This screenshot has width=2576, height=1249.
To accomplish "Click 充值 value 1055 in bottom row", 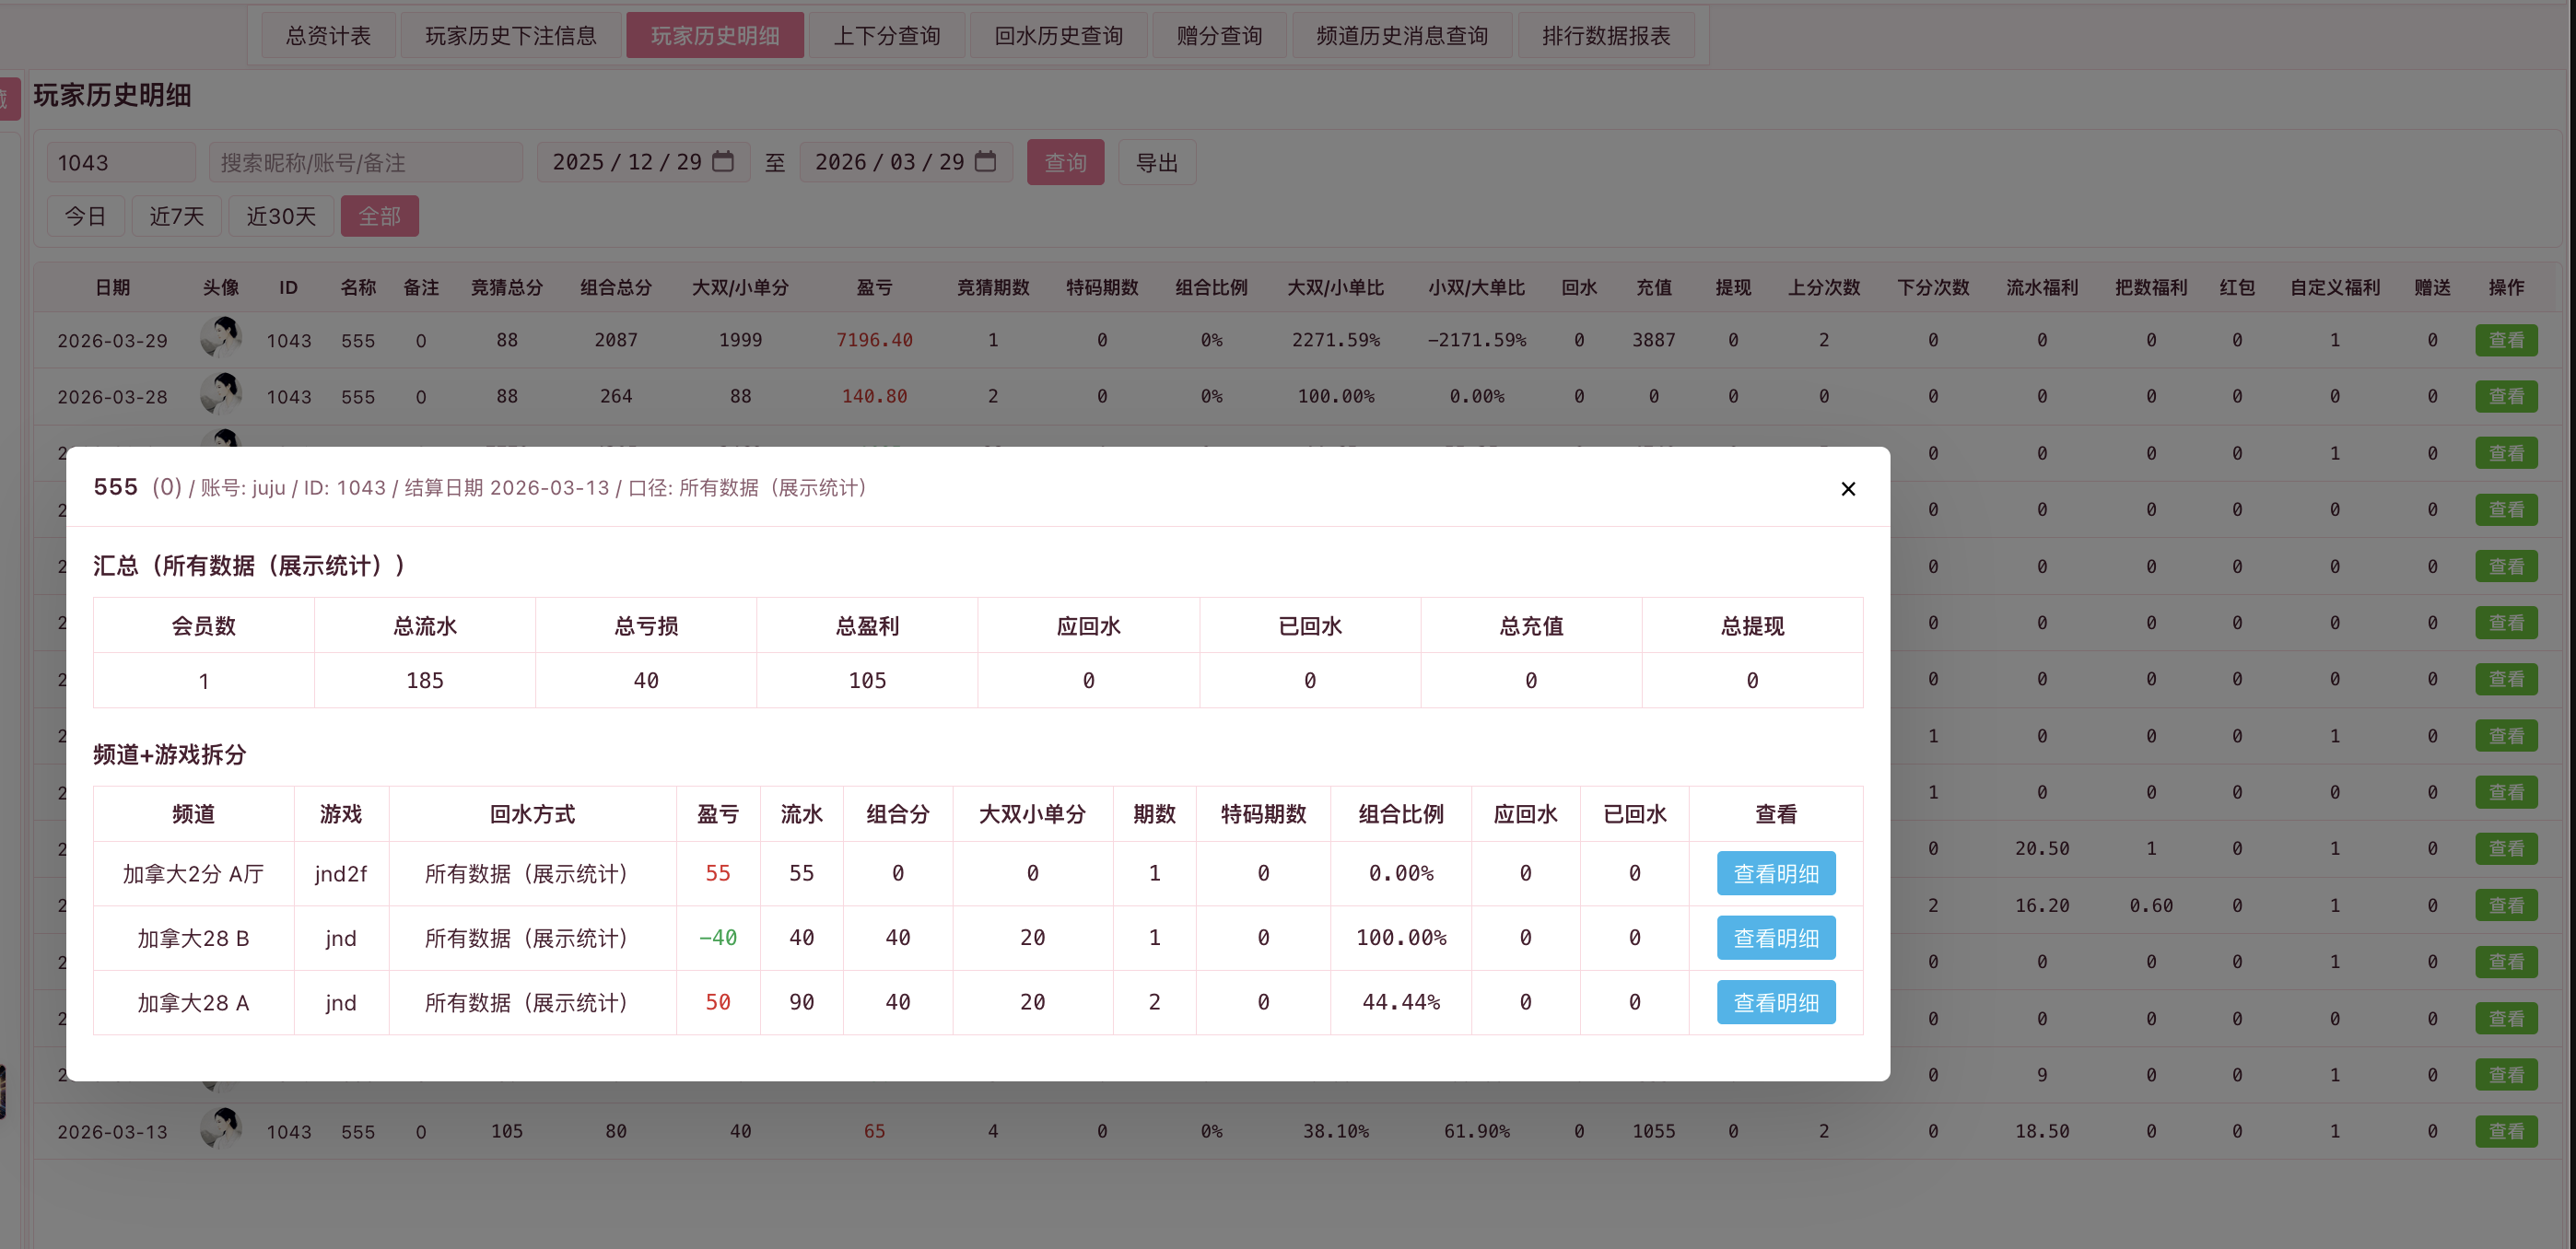I will 1653,1131.
